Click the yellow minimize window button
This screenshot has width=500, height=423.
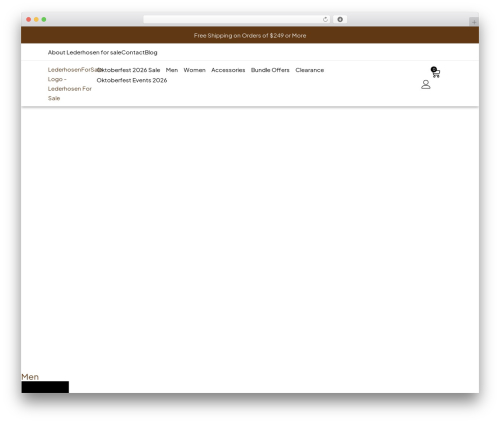36,19
